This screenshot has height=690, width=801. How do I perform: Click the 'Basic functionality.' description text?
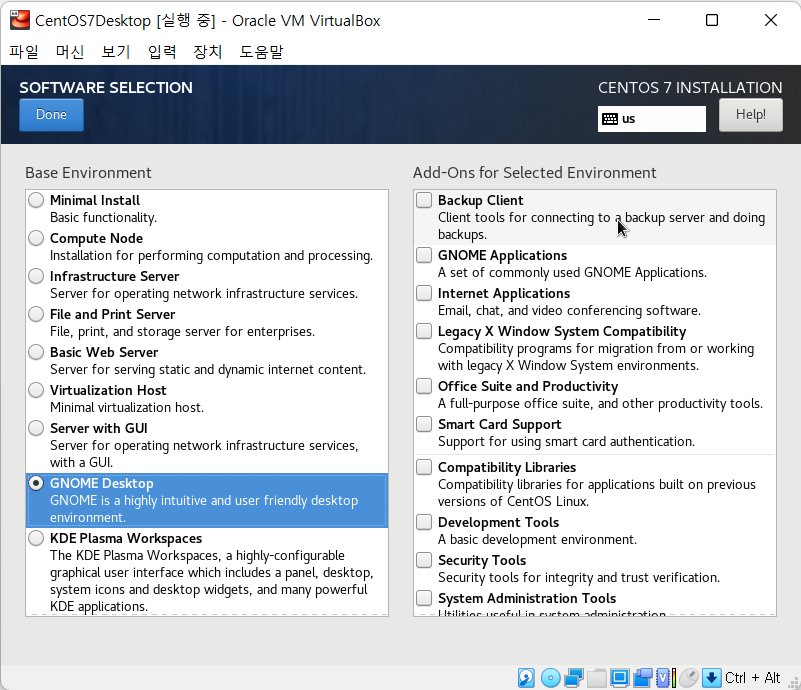coord(103,218)
